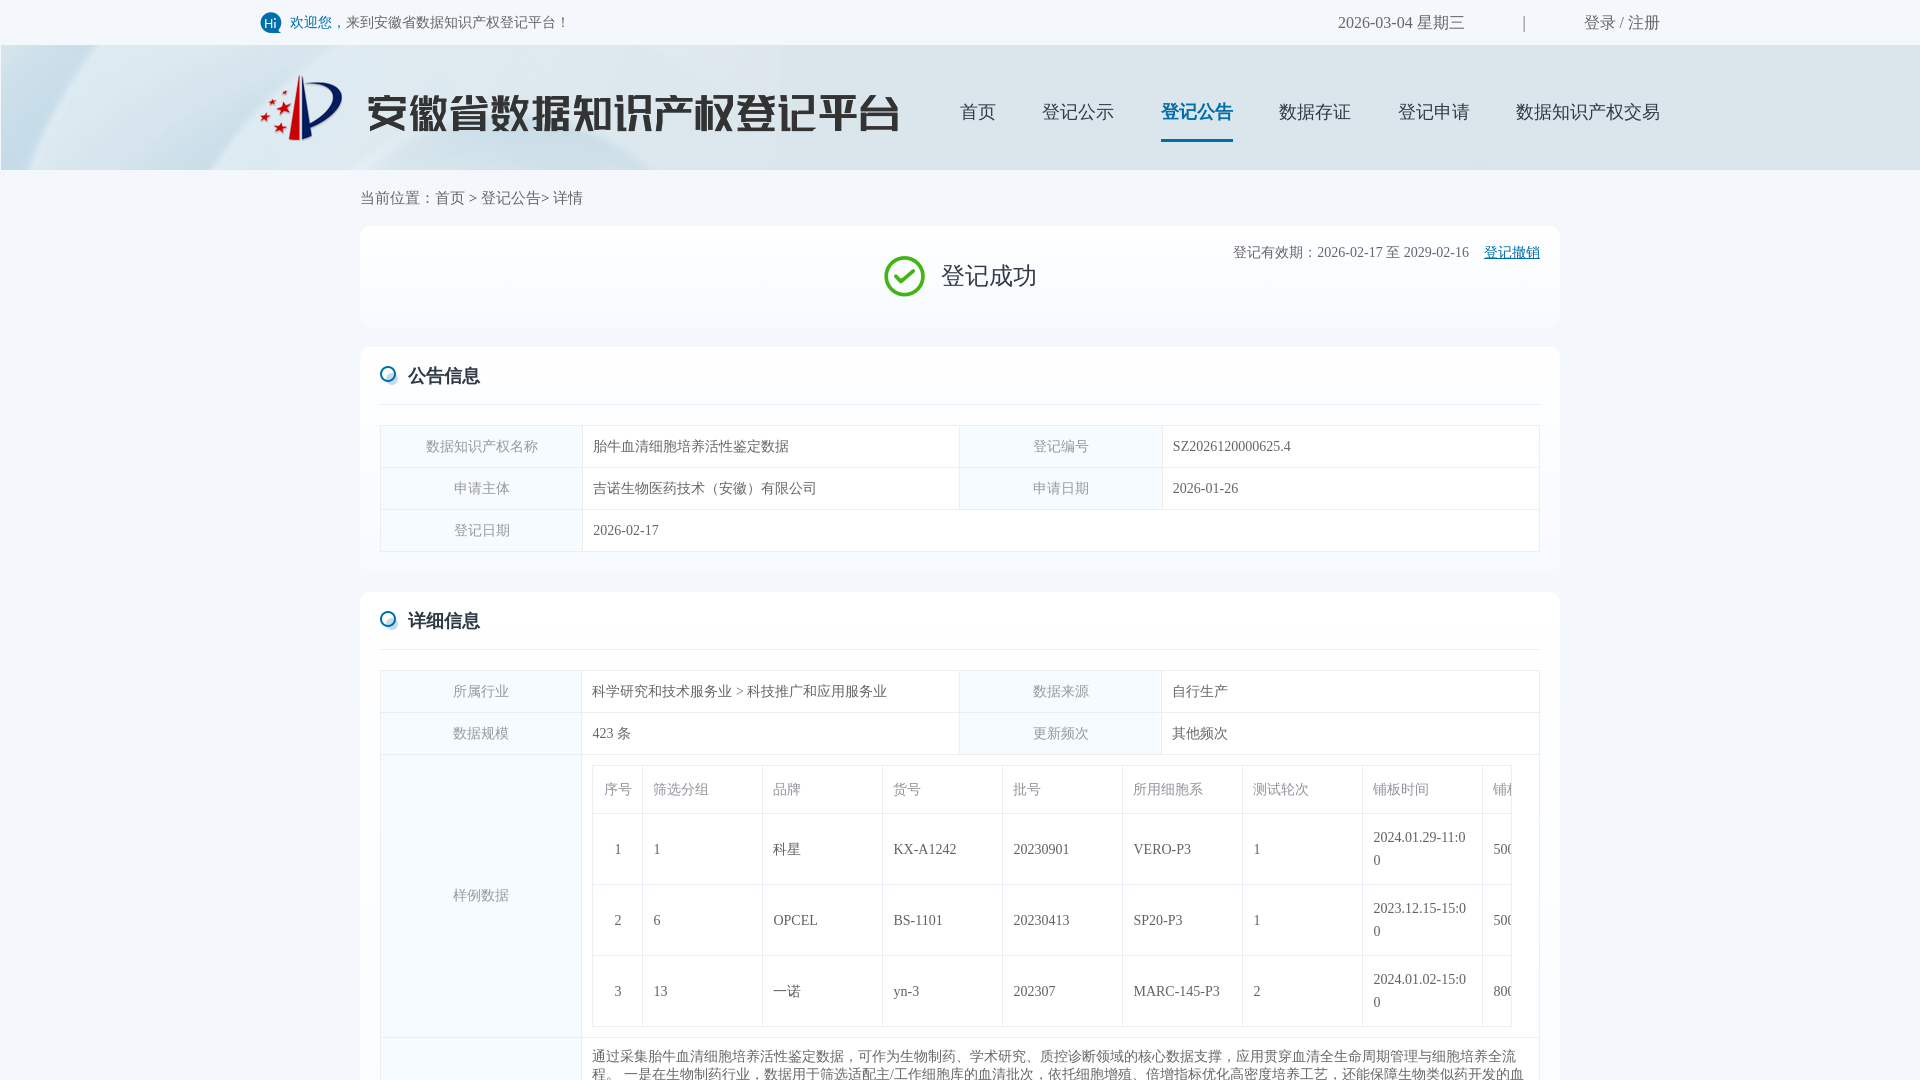This screenshot has height=1080, width=1920.
Task: Click the platform emblem logo
Action: (x=301, y=108)
